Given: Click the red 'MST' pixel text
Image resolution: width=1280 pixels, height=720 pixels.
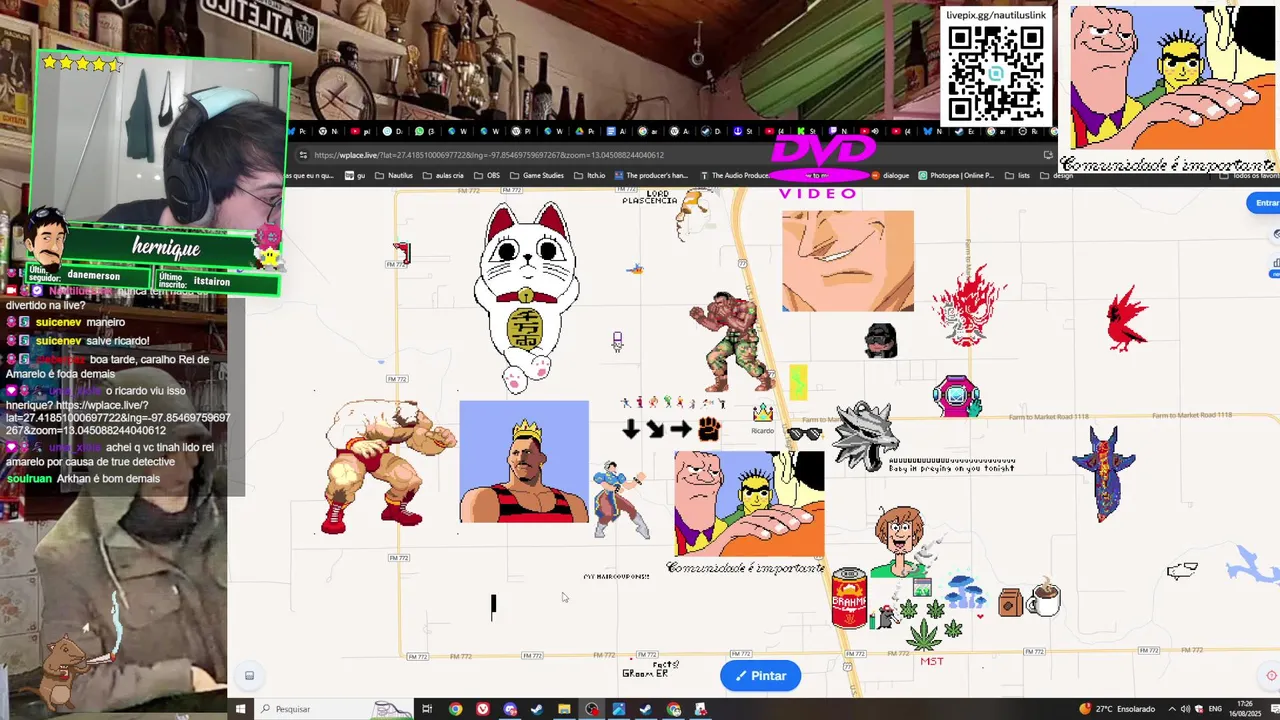Looking at the screenshot, I should (931, 661).
